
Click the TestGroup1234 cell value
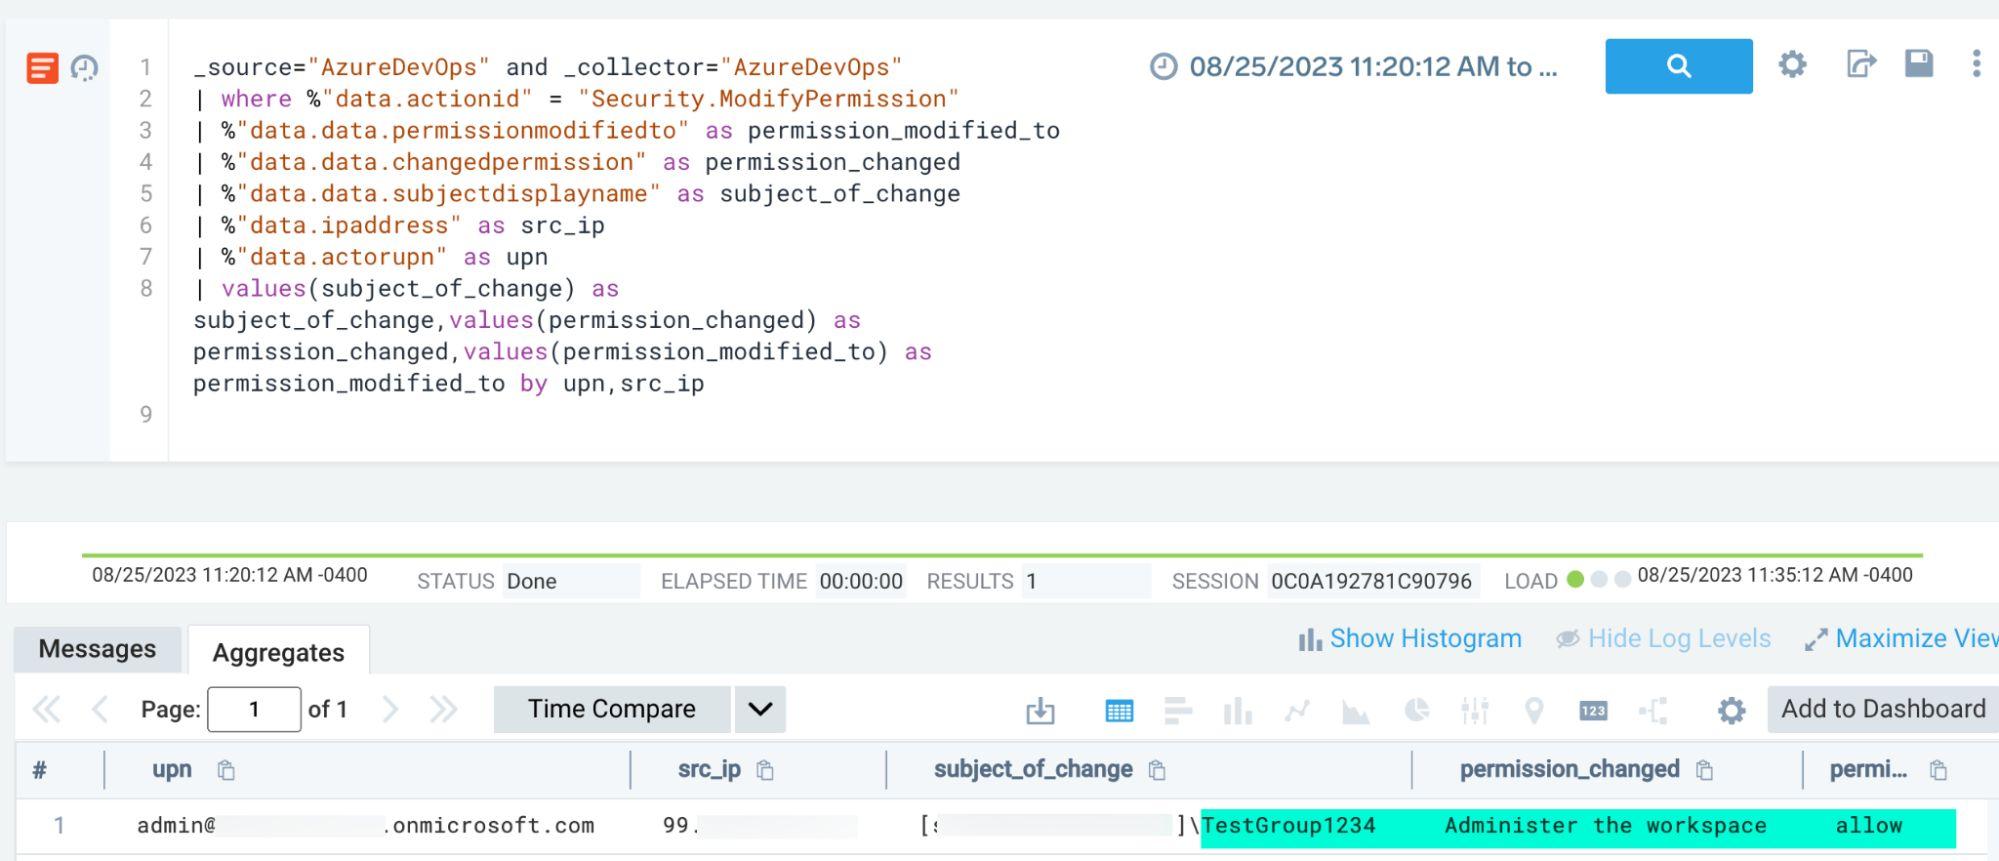(1288, 826)
